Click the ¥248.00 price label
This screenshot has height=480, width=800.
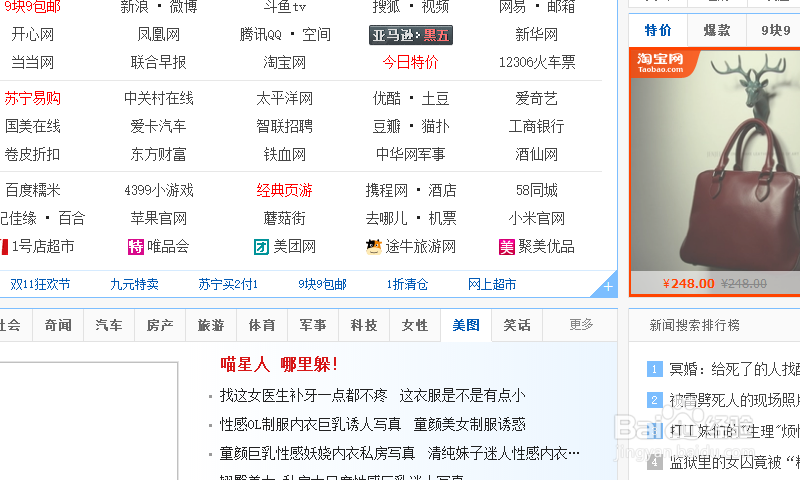click(x=689, y=284)
